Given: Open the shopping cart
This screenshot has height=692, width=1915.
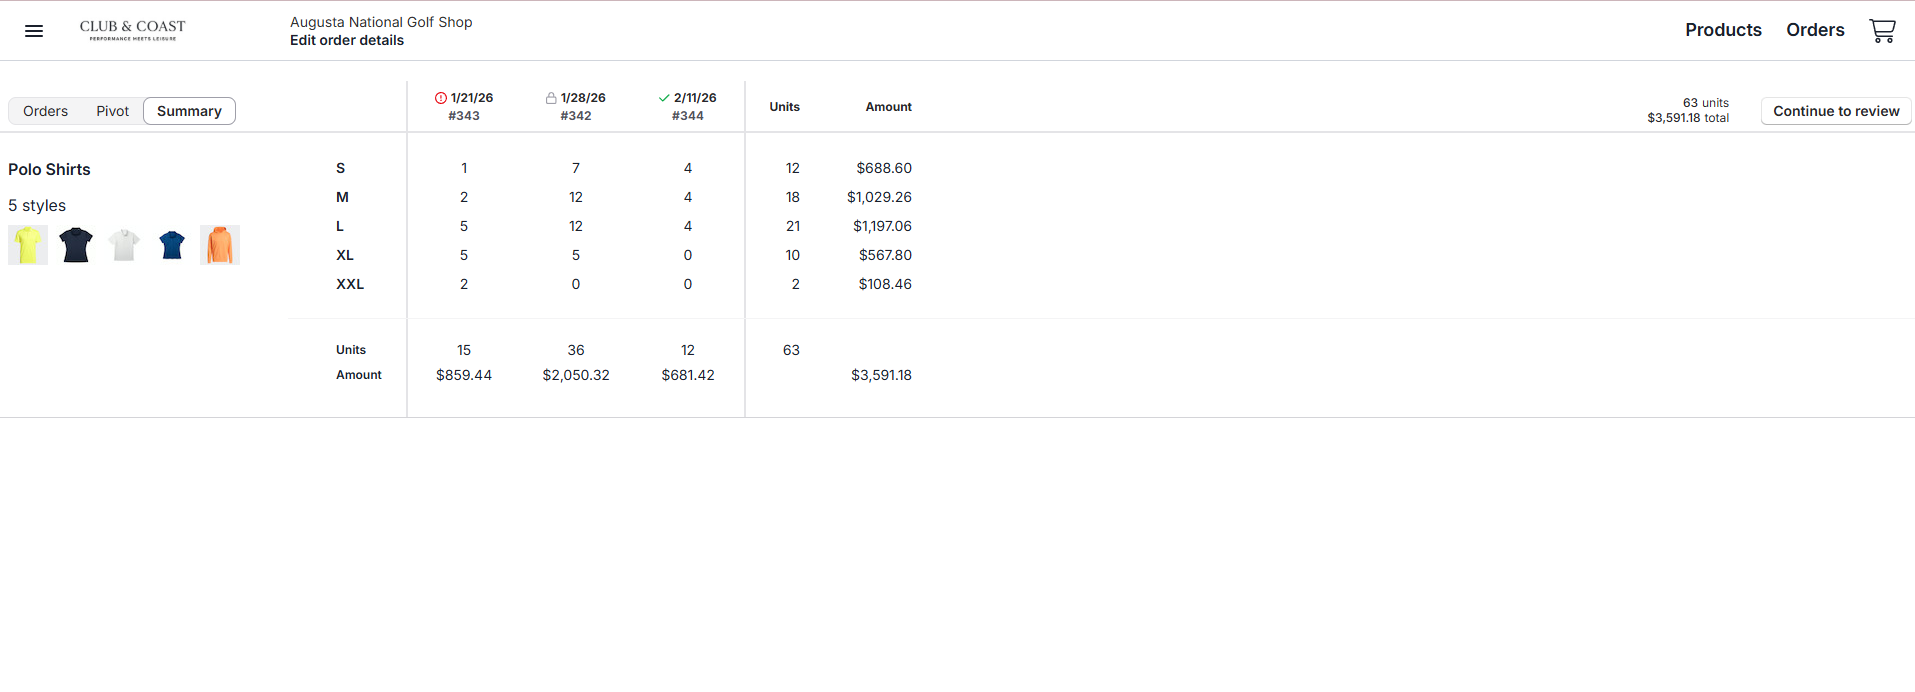Looking at the screenshot, I should [x=1882, y=31].
